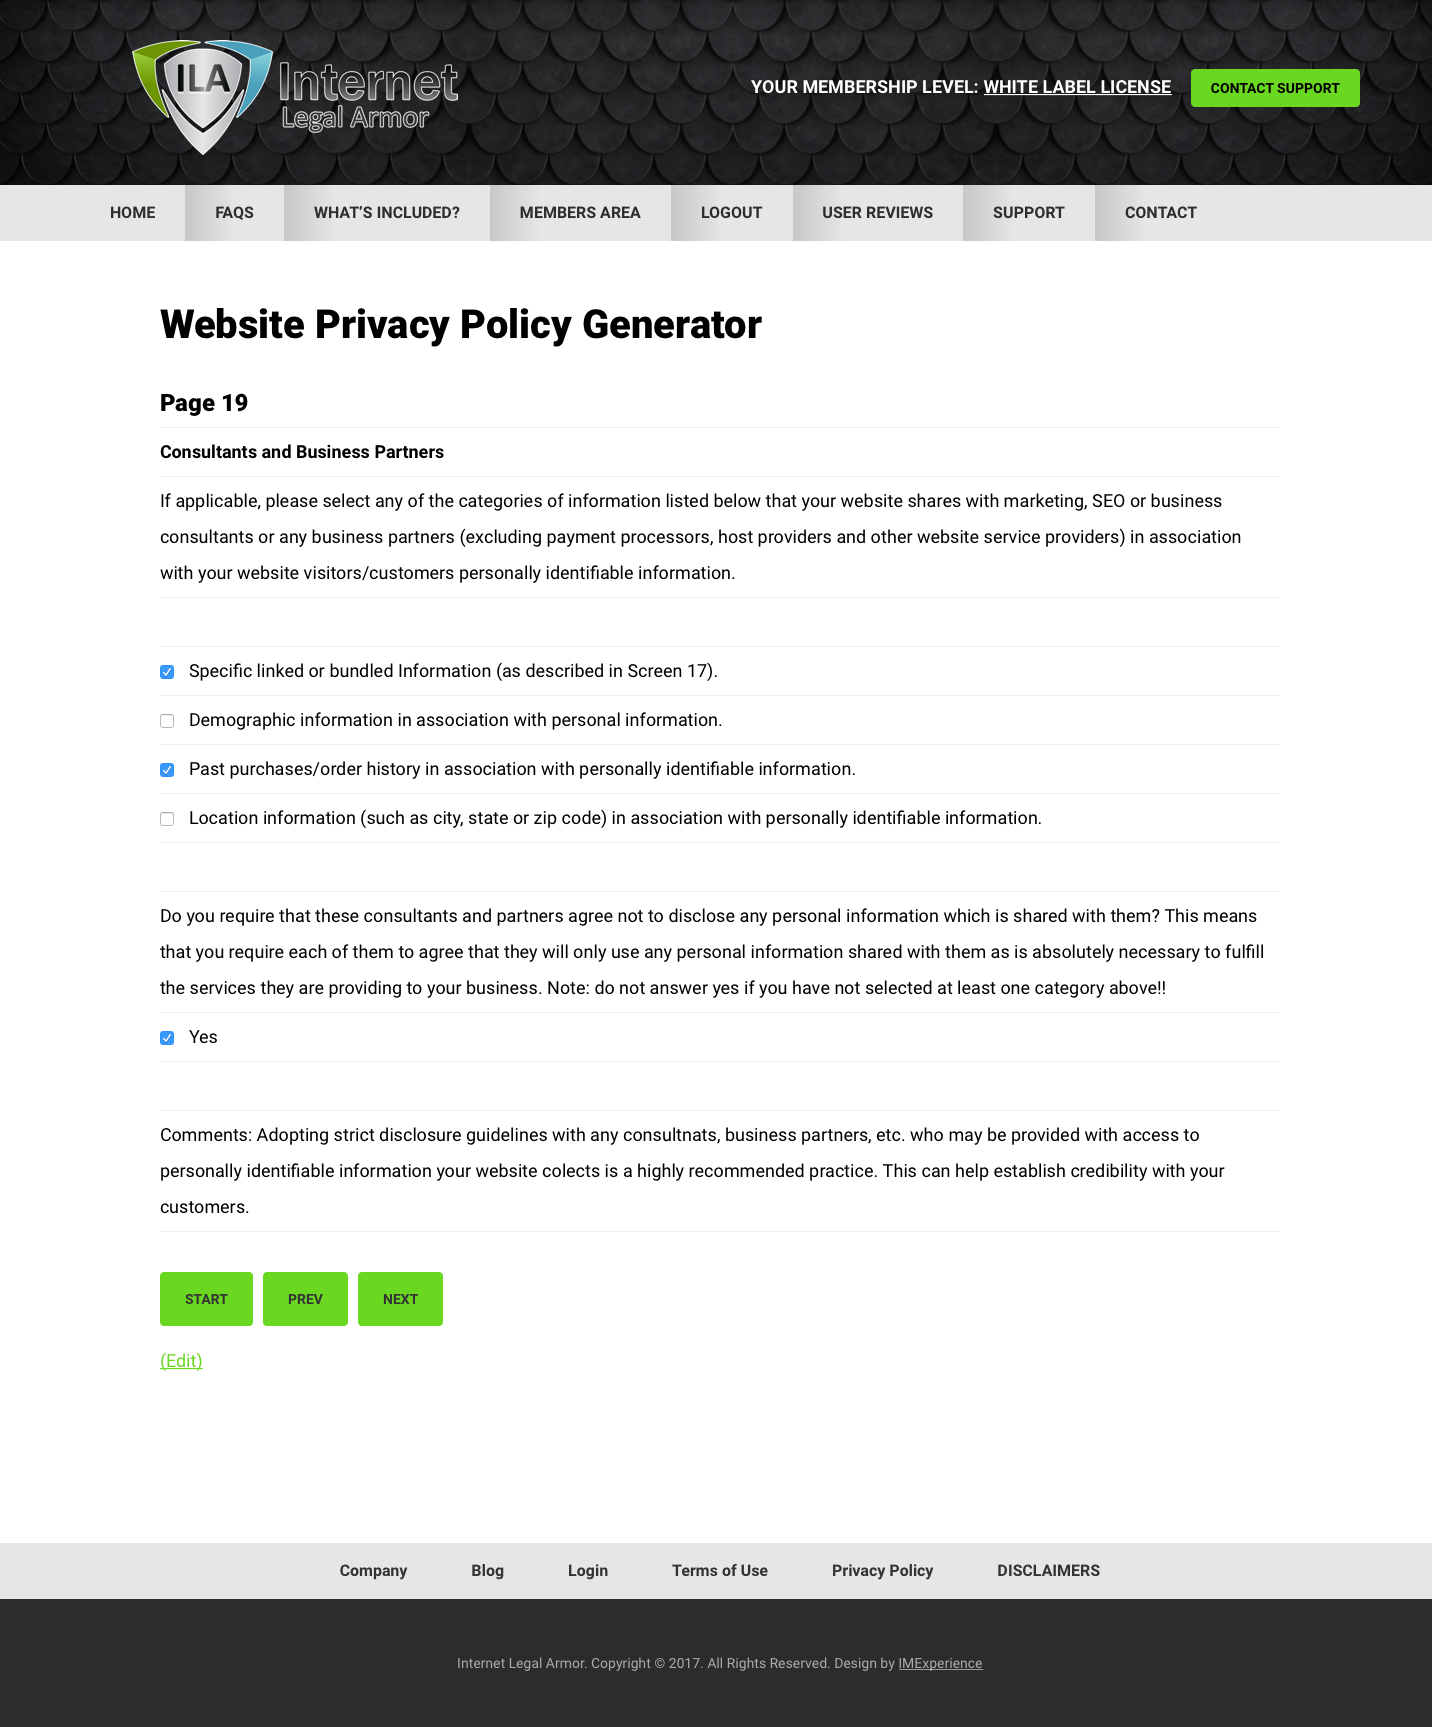This screenshot has width=1432, height=1727.
Task: Navigate to the SUPPORT section
Action: [1028, 212]
